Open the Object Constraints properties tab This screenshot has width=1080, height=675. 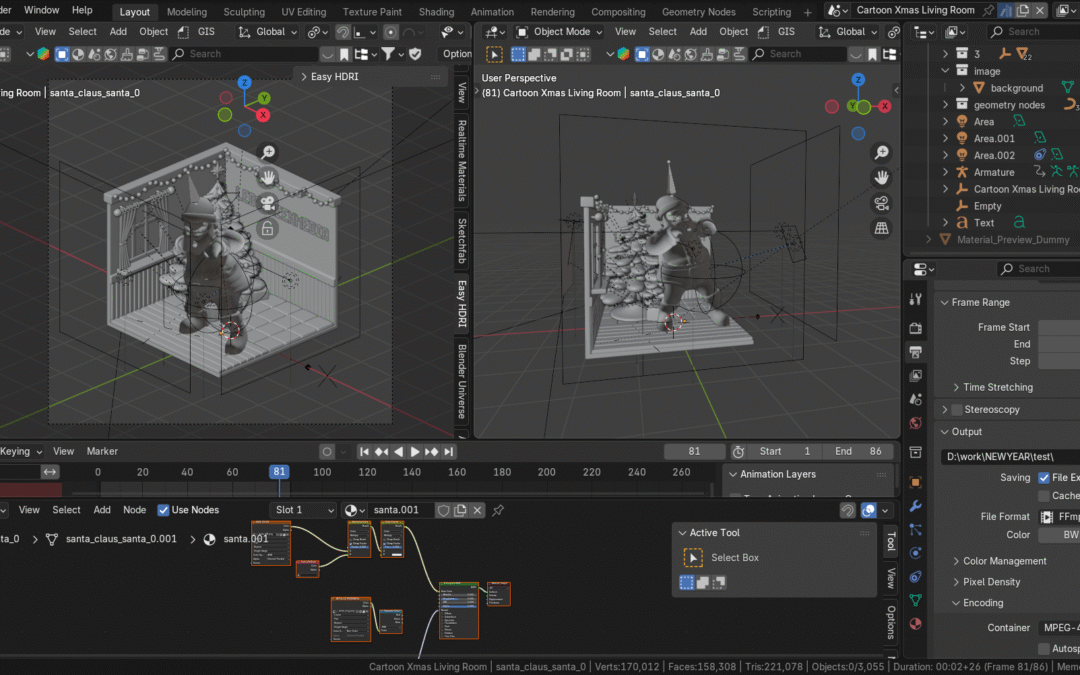click(915, 577)
